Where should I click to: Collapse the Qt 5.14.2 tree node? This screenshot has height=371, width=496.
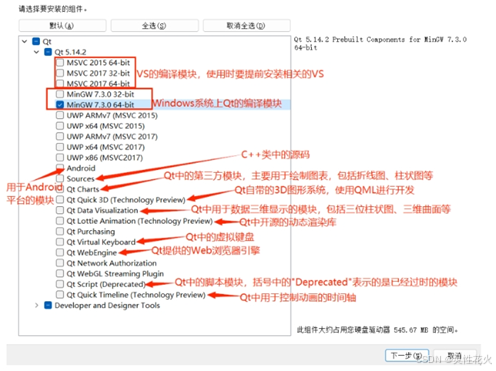(x=37, y=52)
